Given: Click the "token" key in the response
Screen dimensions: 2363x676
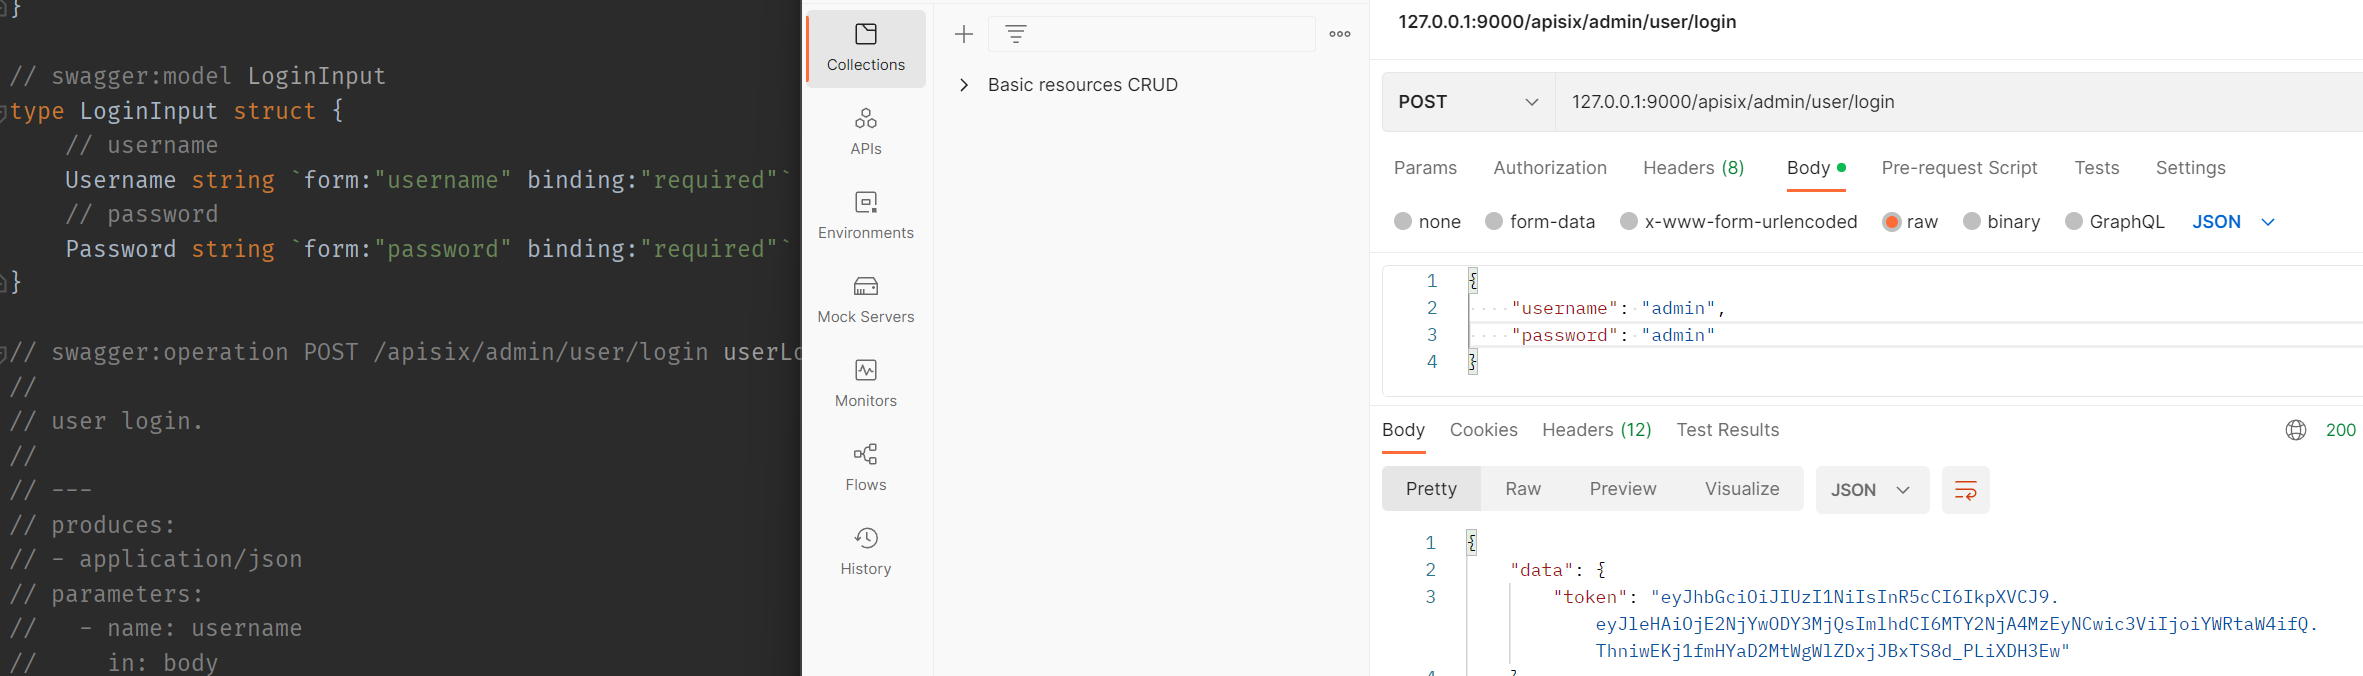Looking at the screenshot, I should (1590, 597).
